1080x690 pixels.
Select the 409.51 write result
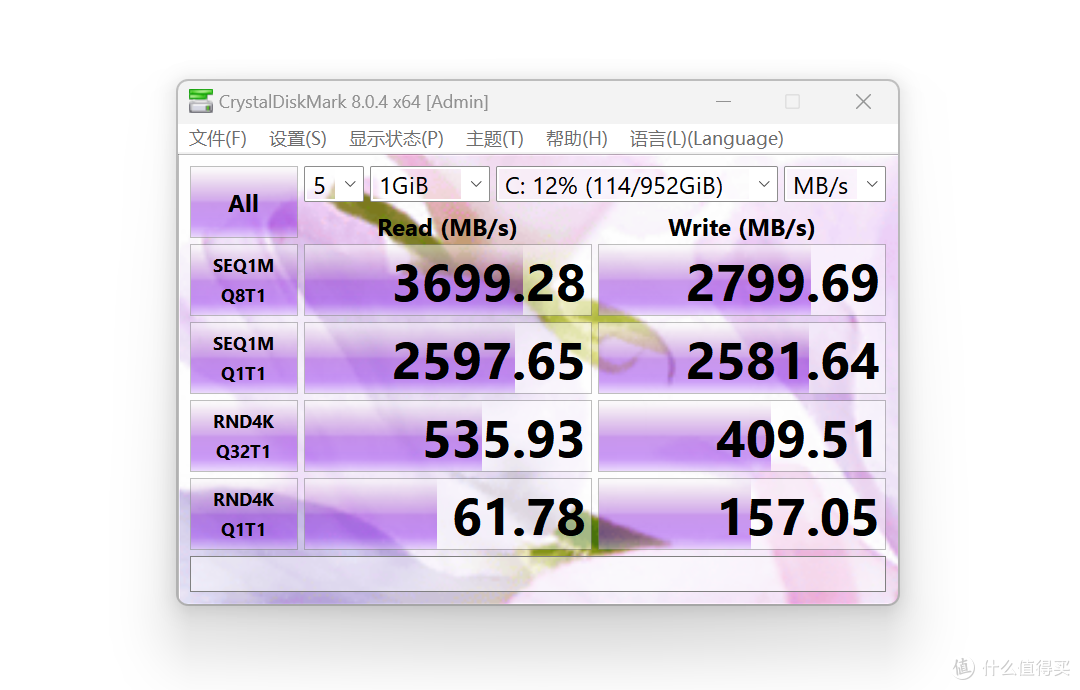tap(742, 436)
